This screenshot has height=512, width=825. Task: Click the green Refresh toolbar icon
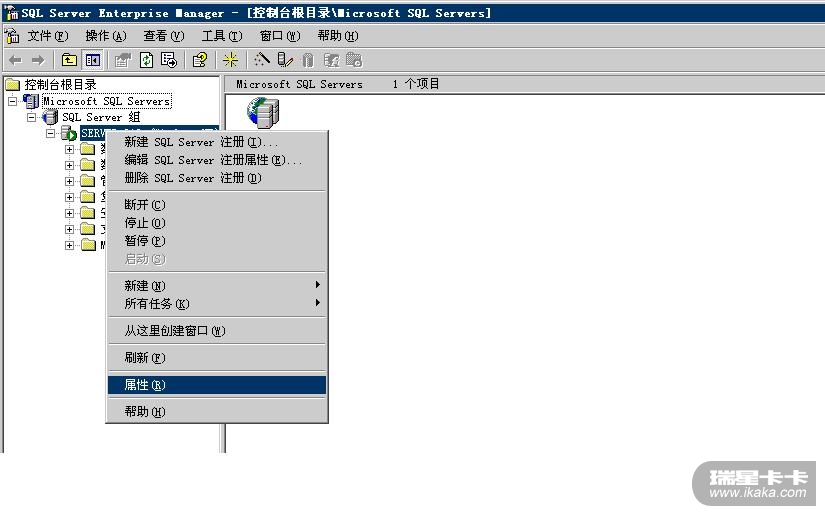click(146, 60)
